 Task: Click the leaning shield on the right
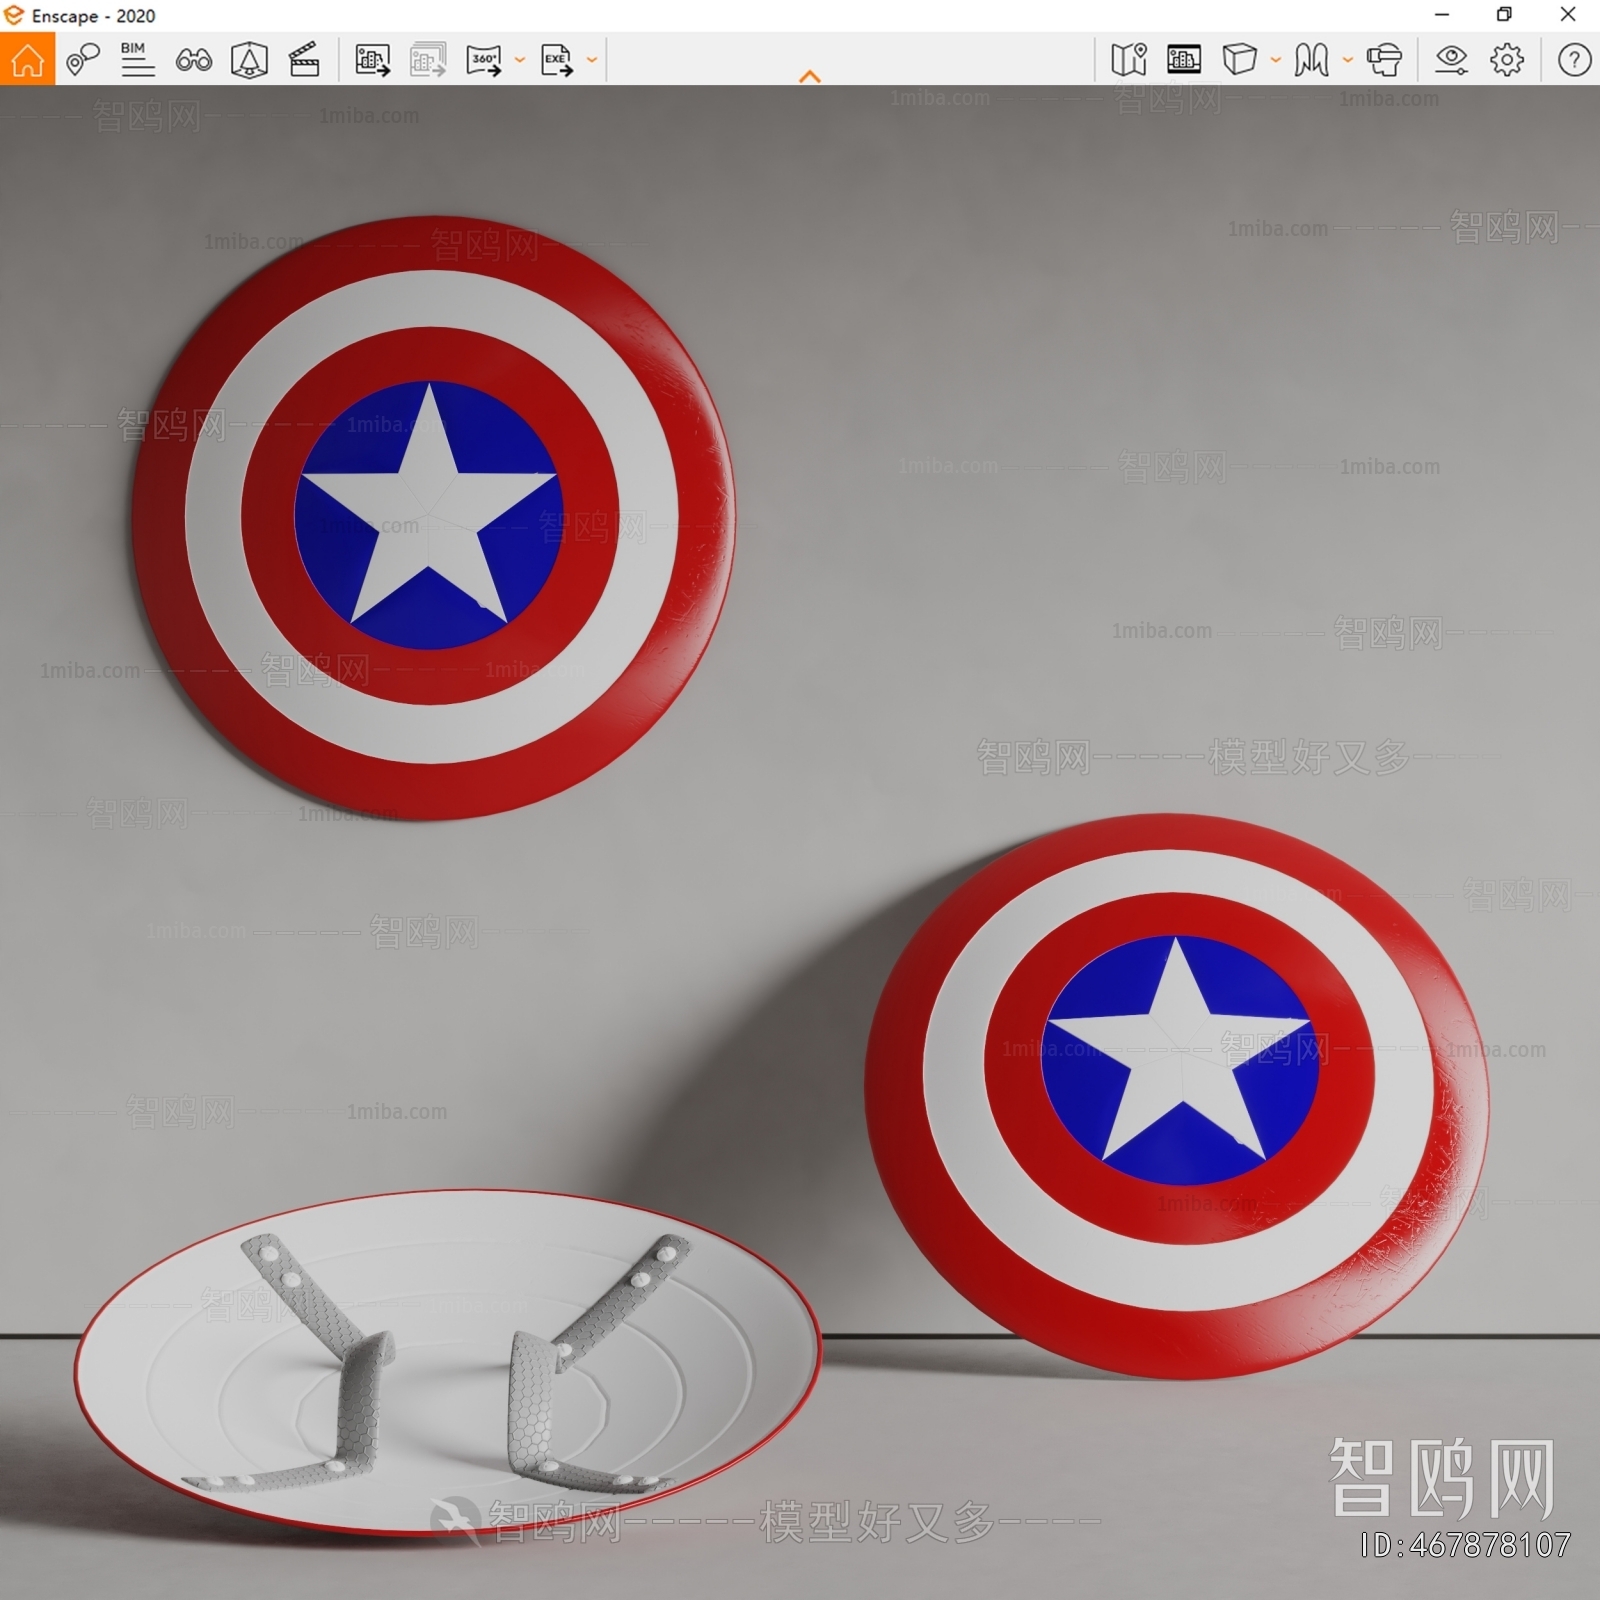(1177, 1097)
